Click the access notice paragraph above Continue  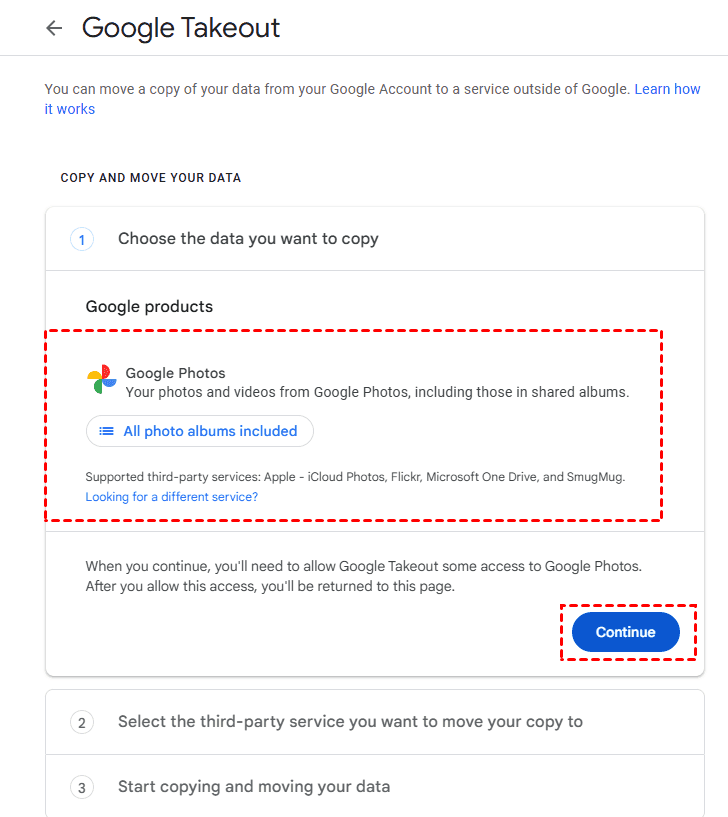[363, 576]
